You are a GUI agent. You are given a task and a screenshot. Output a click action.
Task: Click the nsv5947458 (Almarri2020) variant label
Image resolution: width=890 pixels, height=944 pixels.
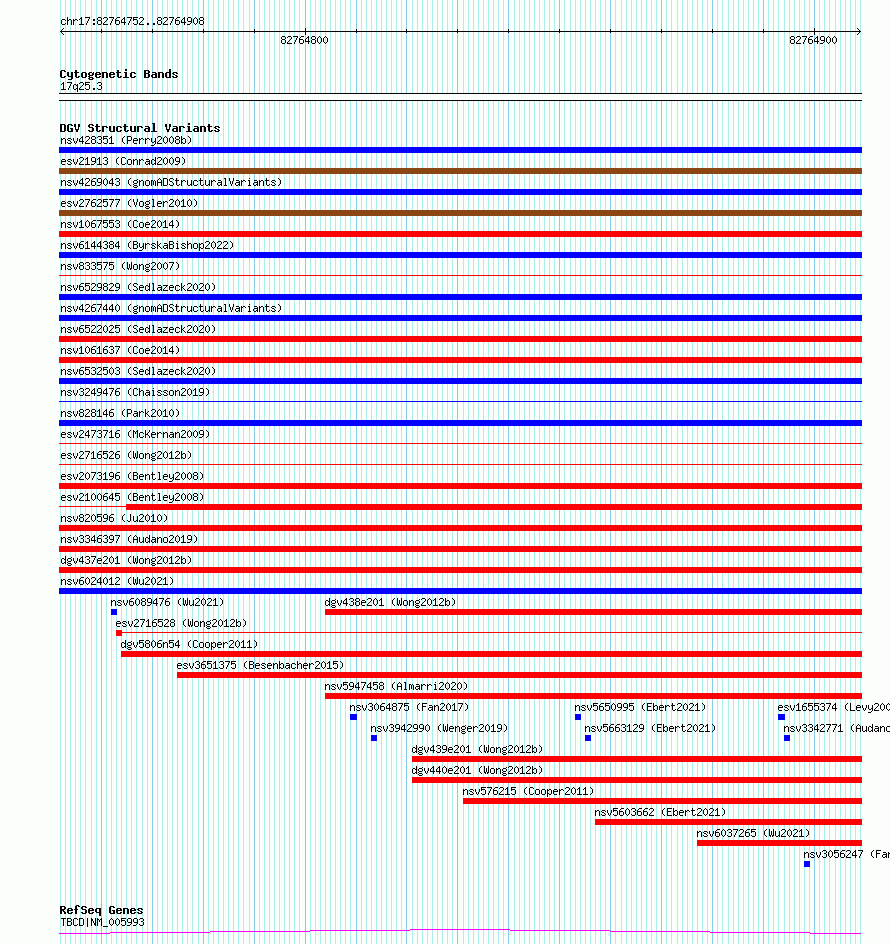click(396, 686)
